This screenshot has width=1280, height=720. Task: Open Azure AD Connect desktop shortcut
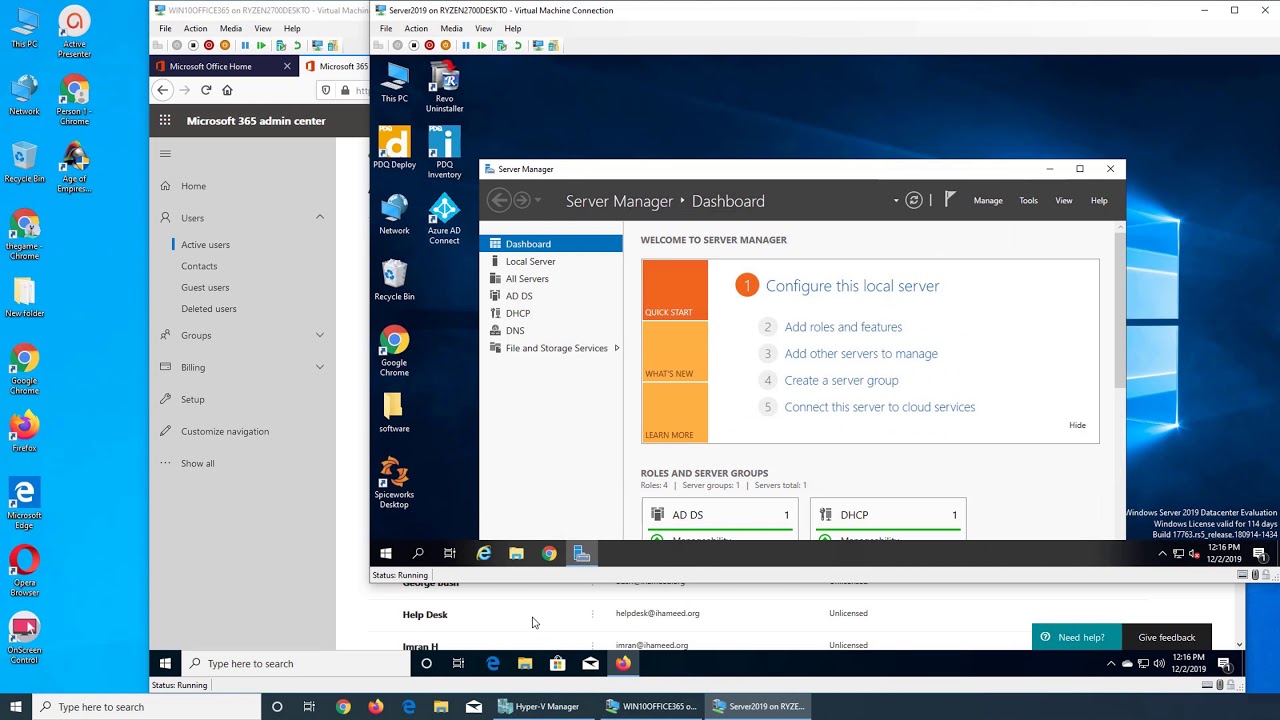coord(444,219)
